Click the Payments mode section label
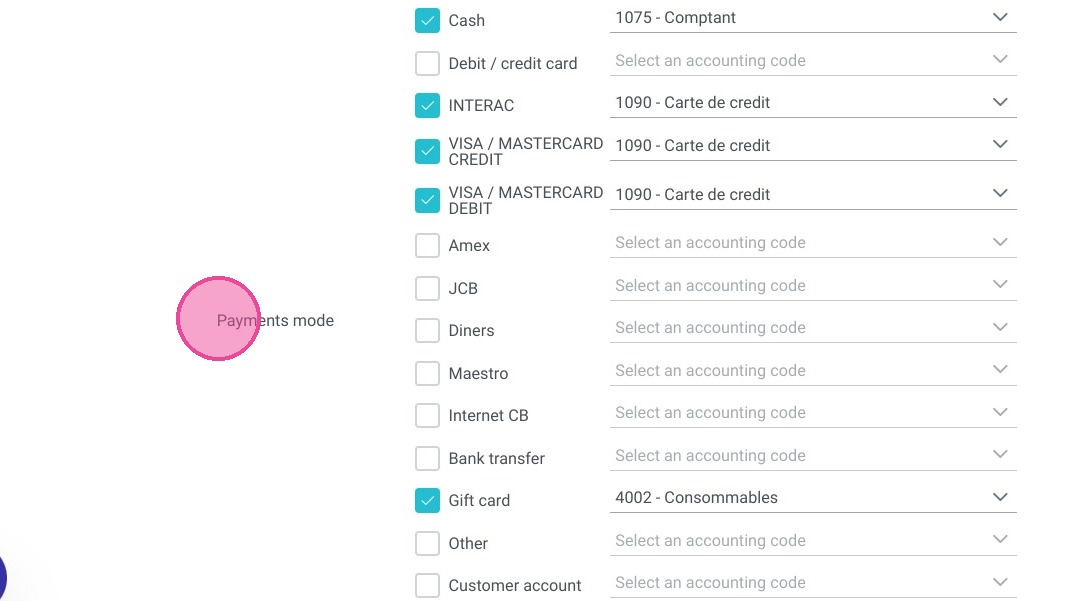Image resolution: width=1075 pixels, height=601 pixels. click(275, 320)
